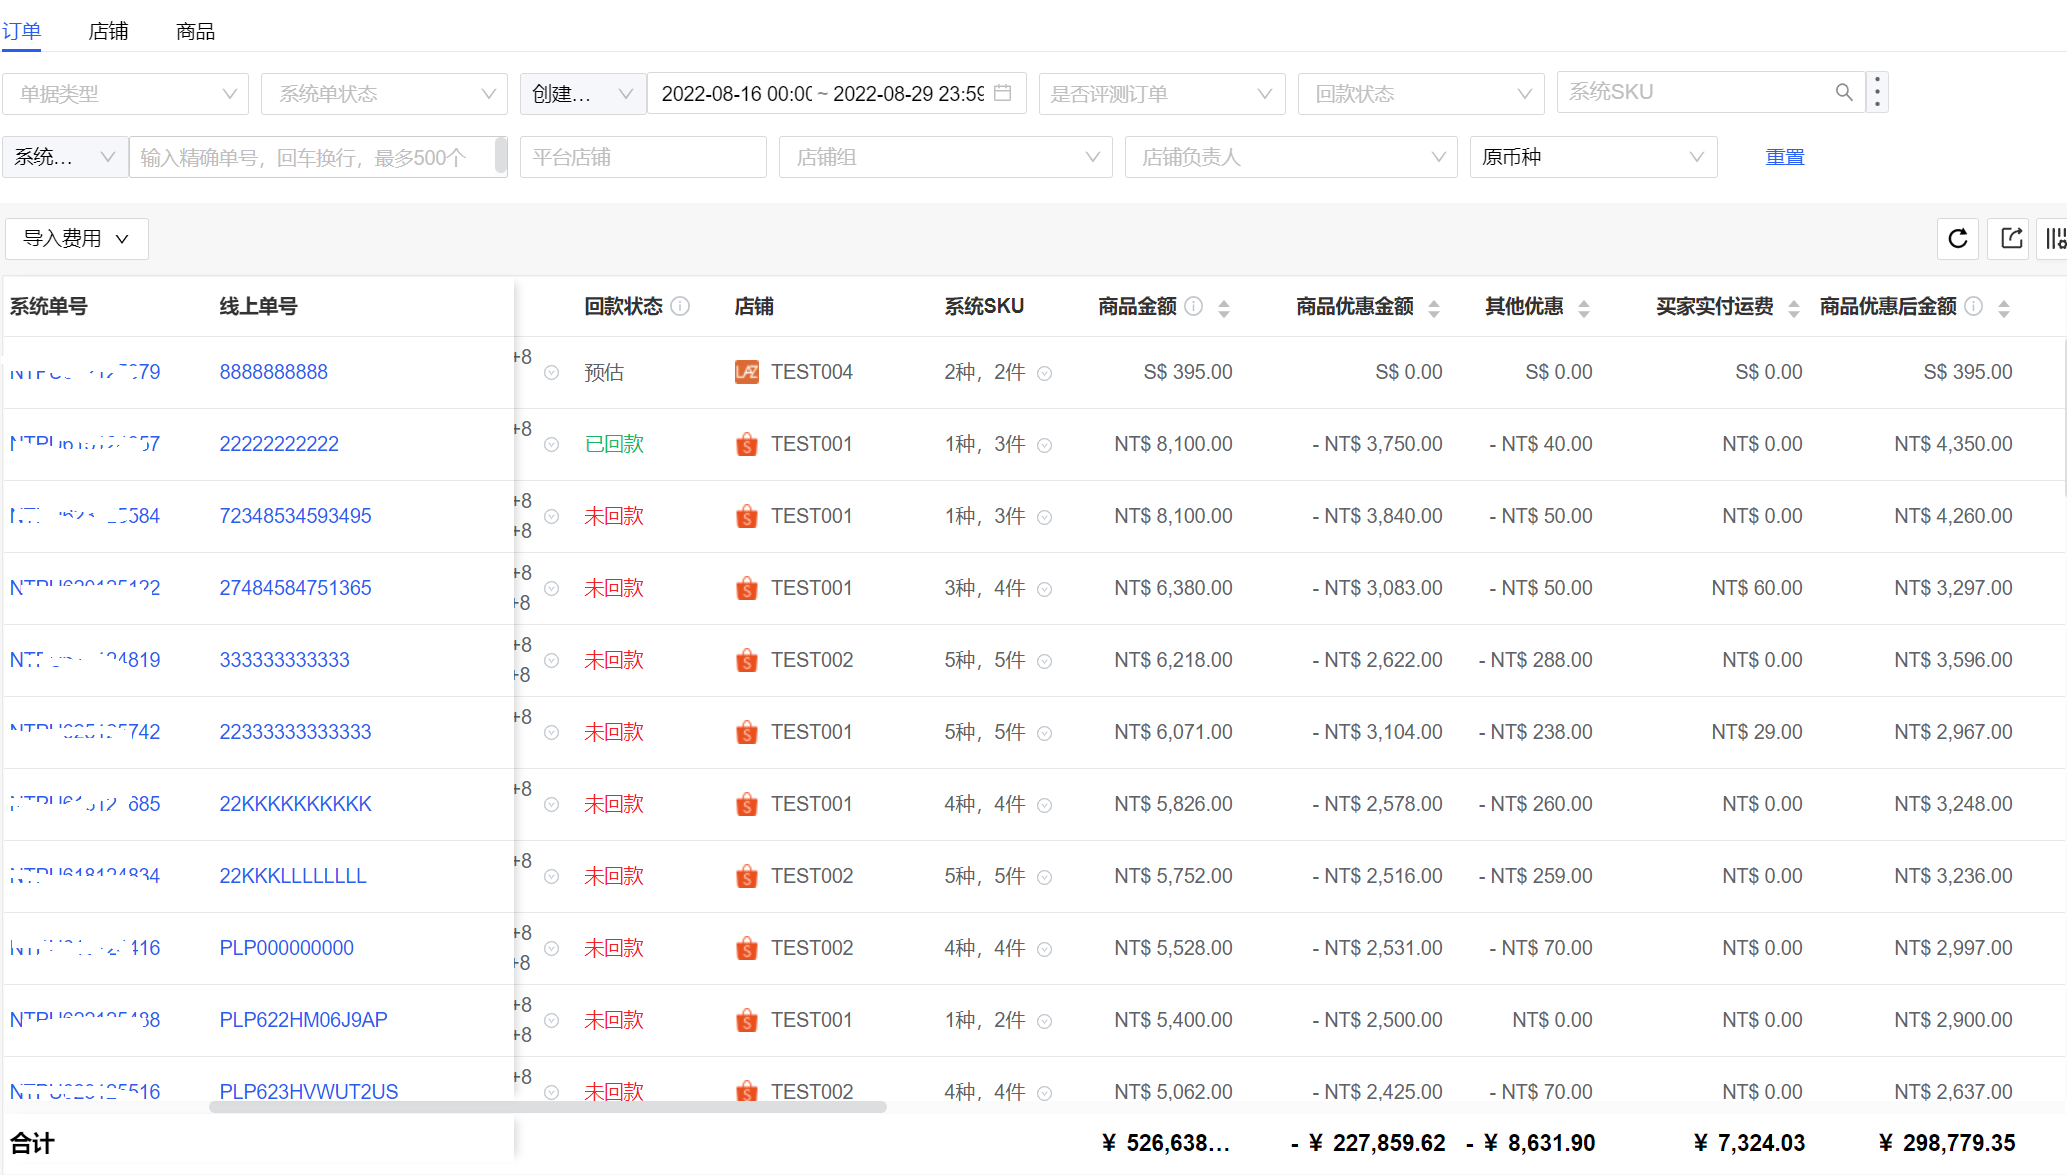
Task: Open the 是否评测订单 dropdown
Action: tap(1162, 93)
